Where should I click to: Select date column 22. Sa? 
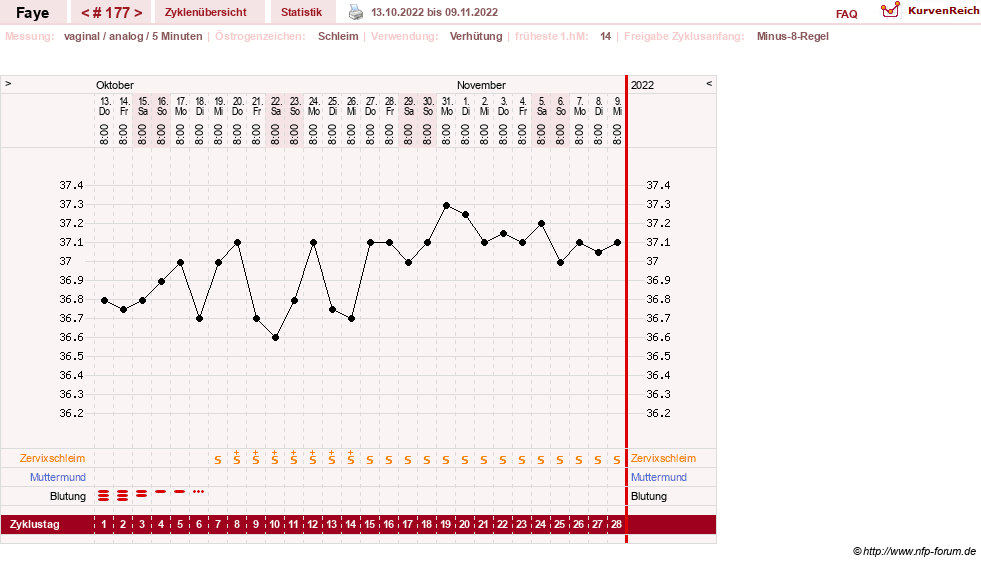(x=275, y=106)
